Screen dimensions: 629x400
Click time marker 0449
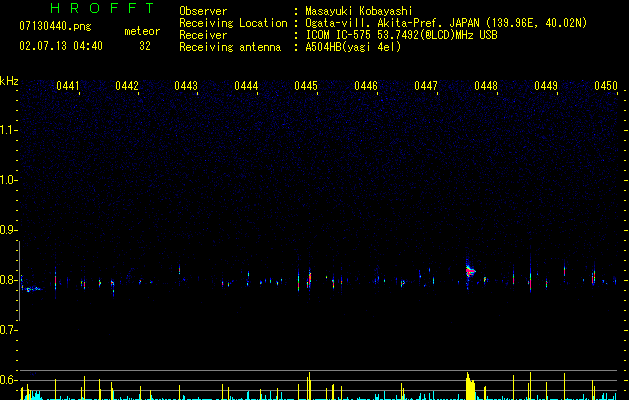546,86
